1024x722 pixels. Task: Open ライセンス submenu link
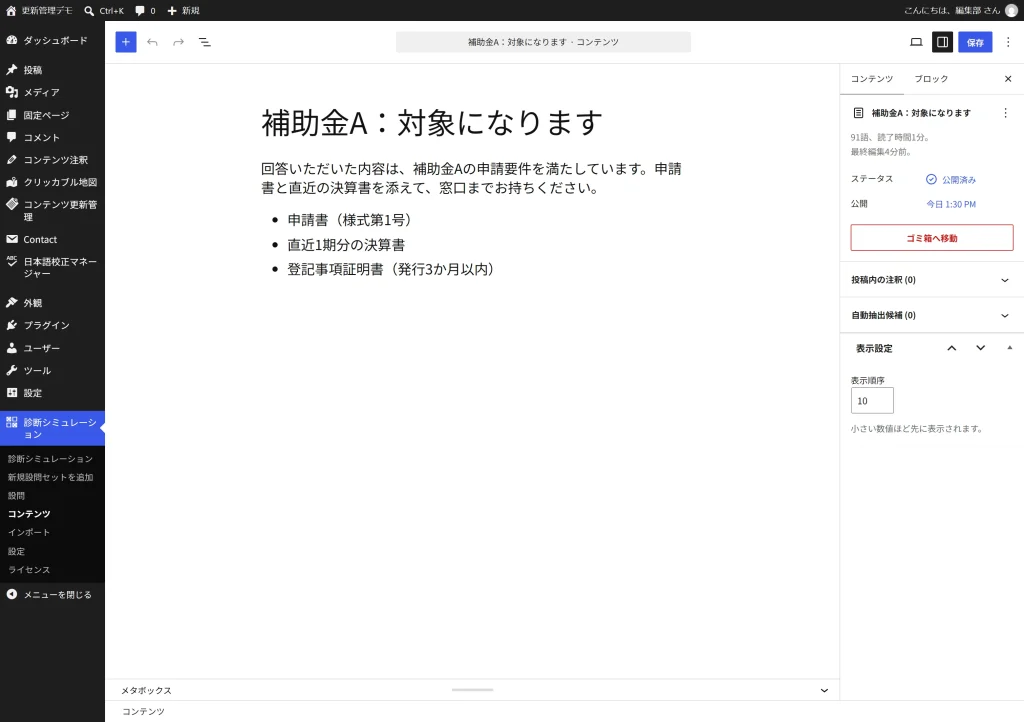(x=29, y=569)
